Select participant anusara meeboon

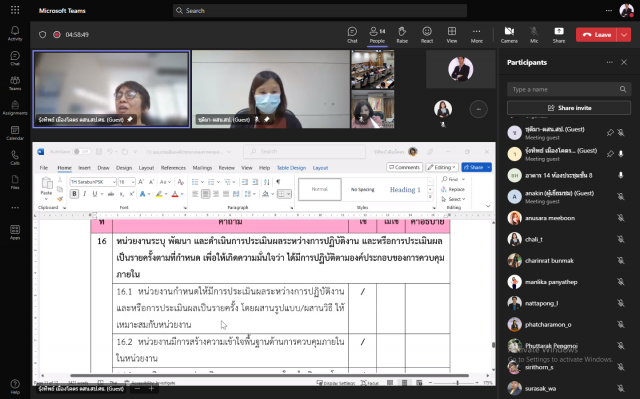click(x=569, y=218)
